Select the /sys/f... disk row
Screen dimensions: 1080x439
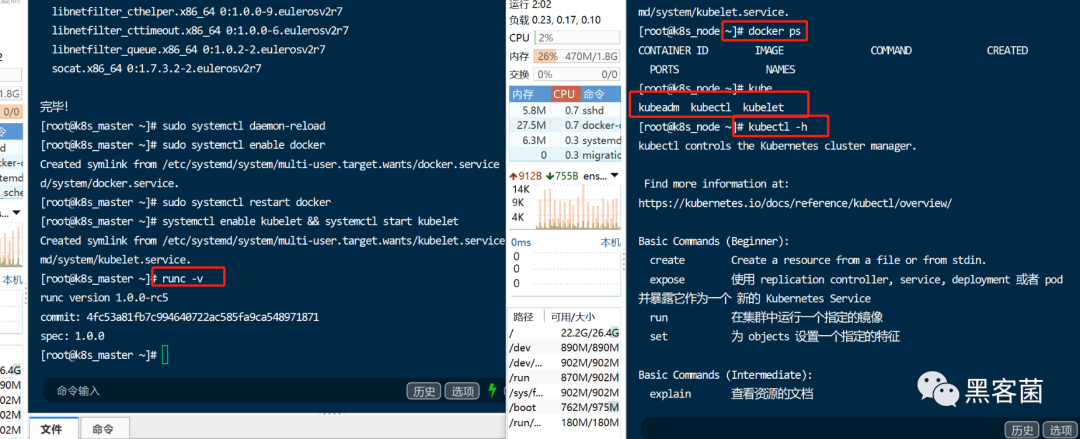pos(565,393)
